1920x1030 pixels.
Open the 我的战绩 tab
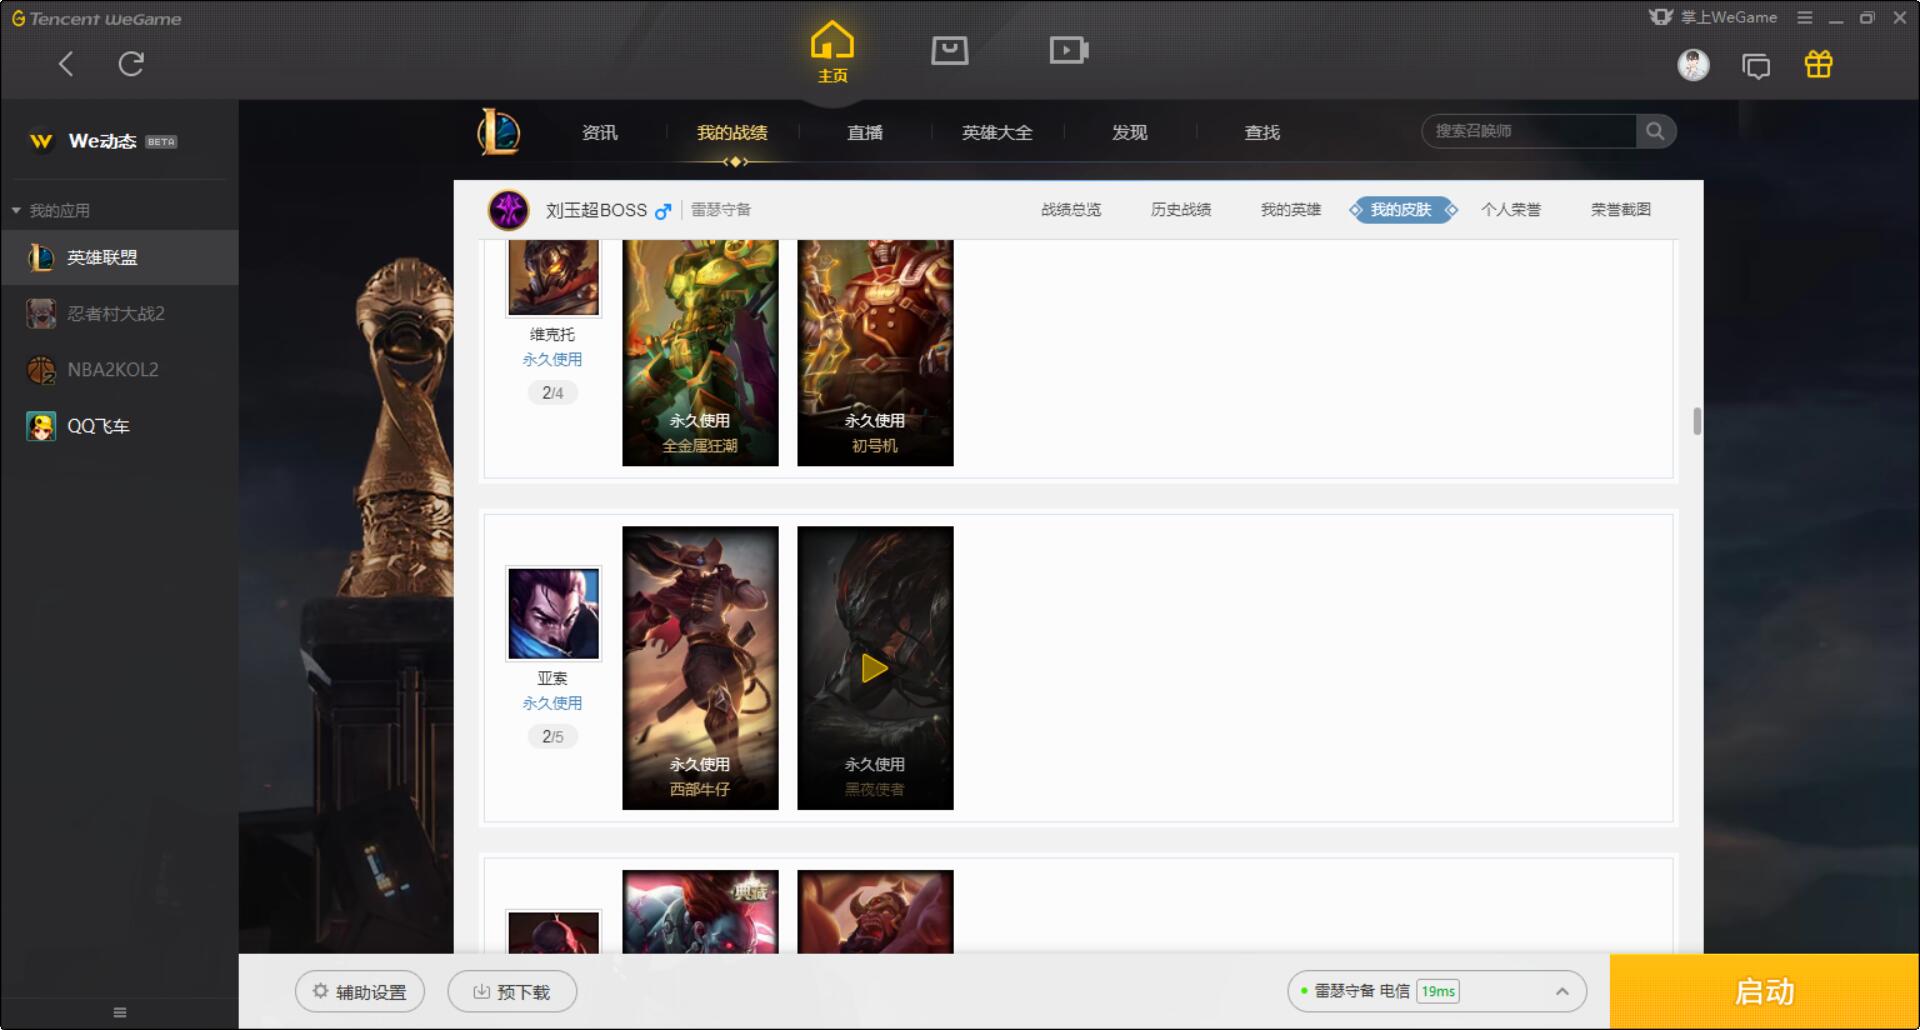coord(732,132)
